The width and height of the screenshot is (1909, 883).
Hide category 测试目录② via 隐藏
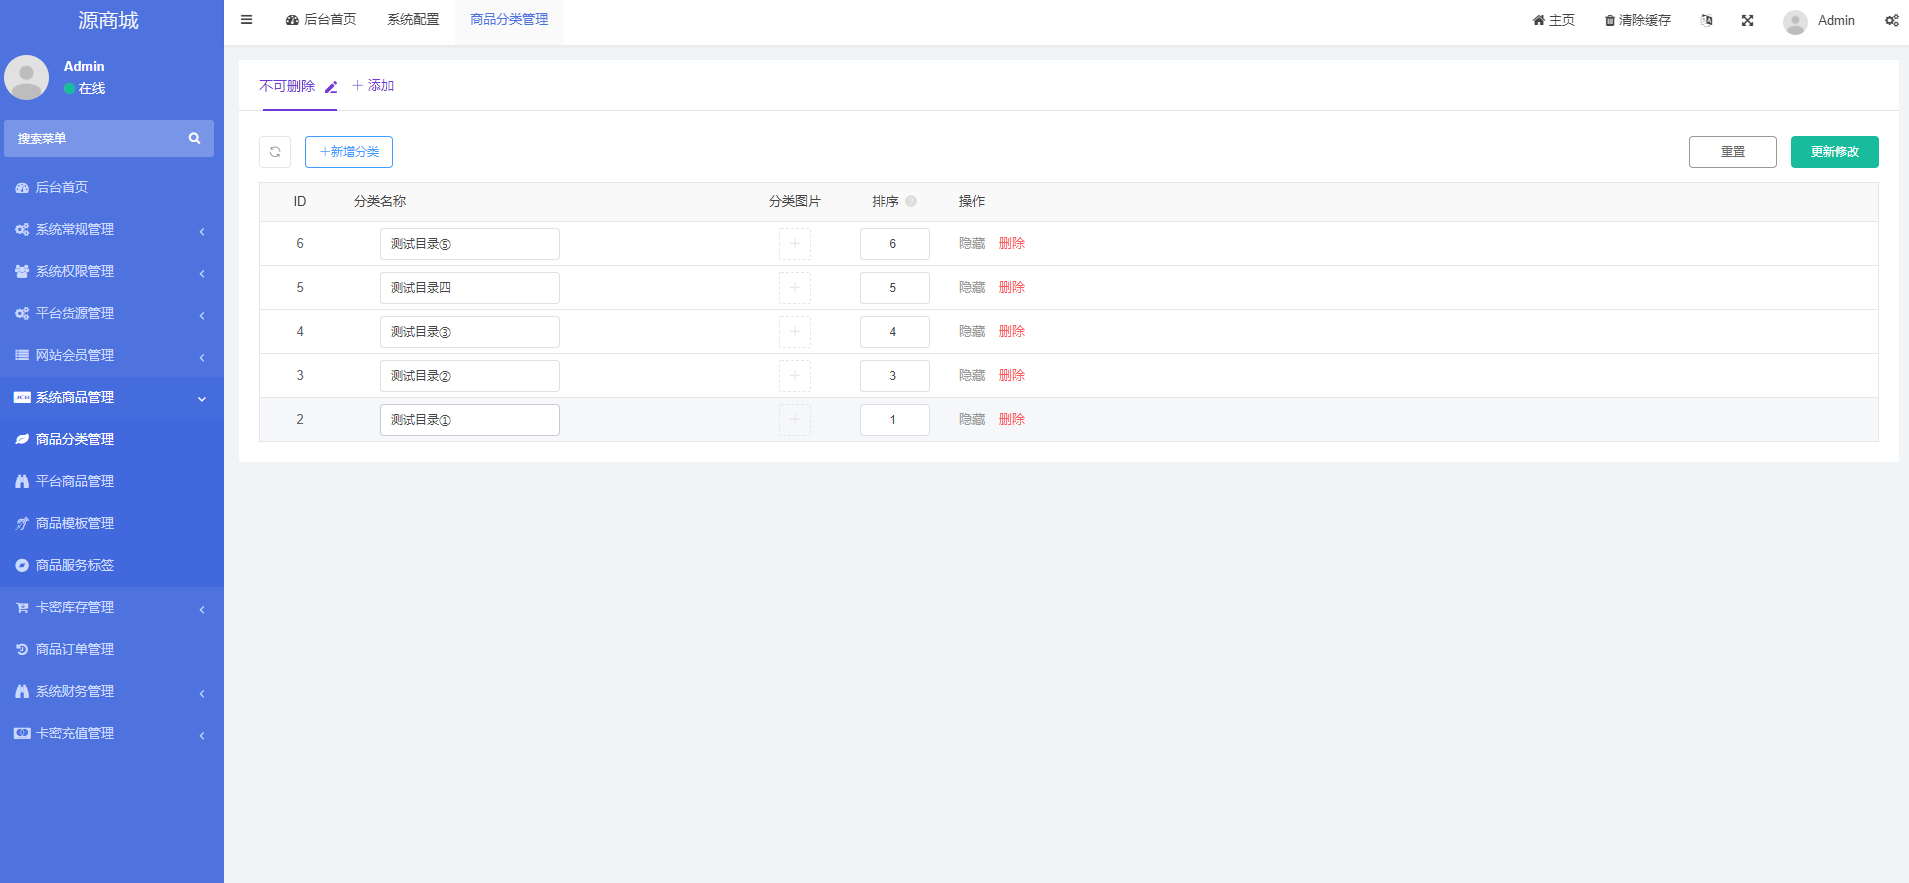tap(972, 376)
